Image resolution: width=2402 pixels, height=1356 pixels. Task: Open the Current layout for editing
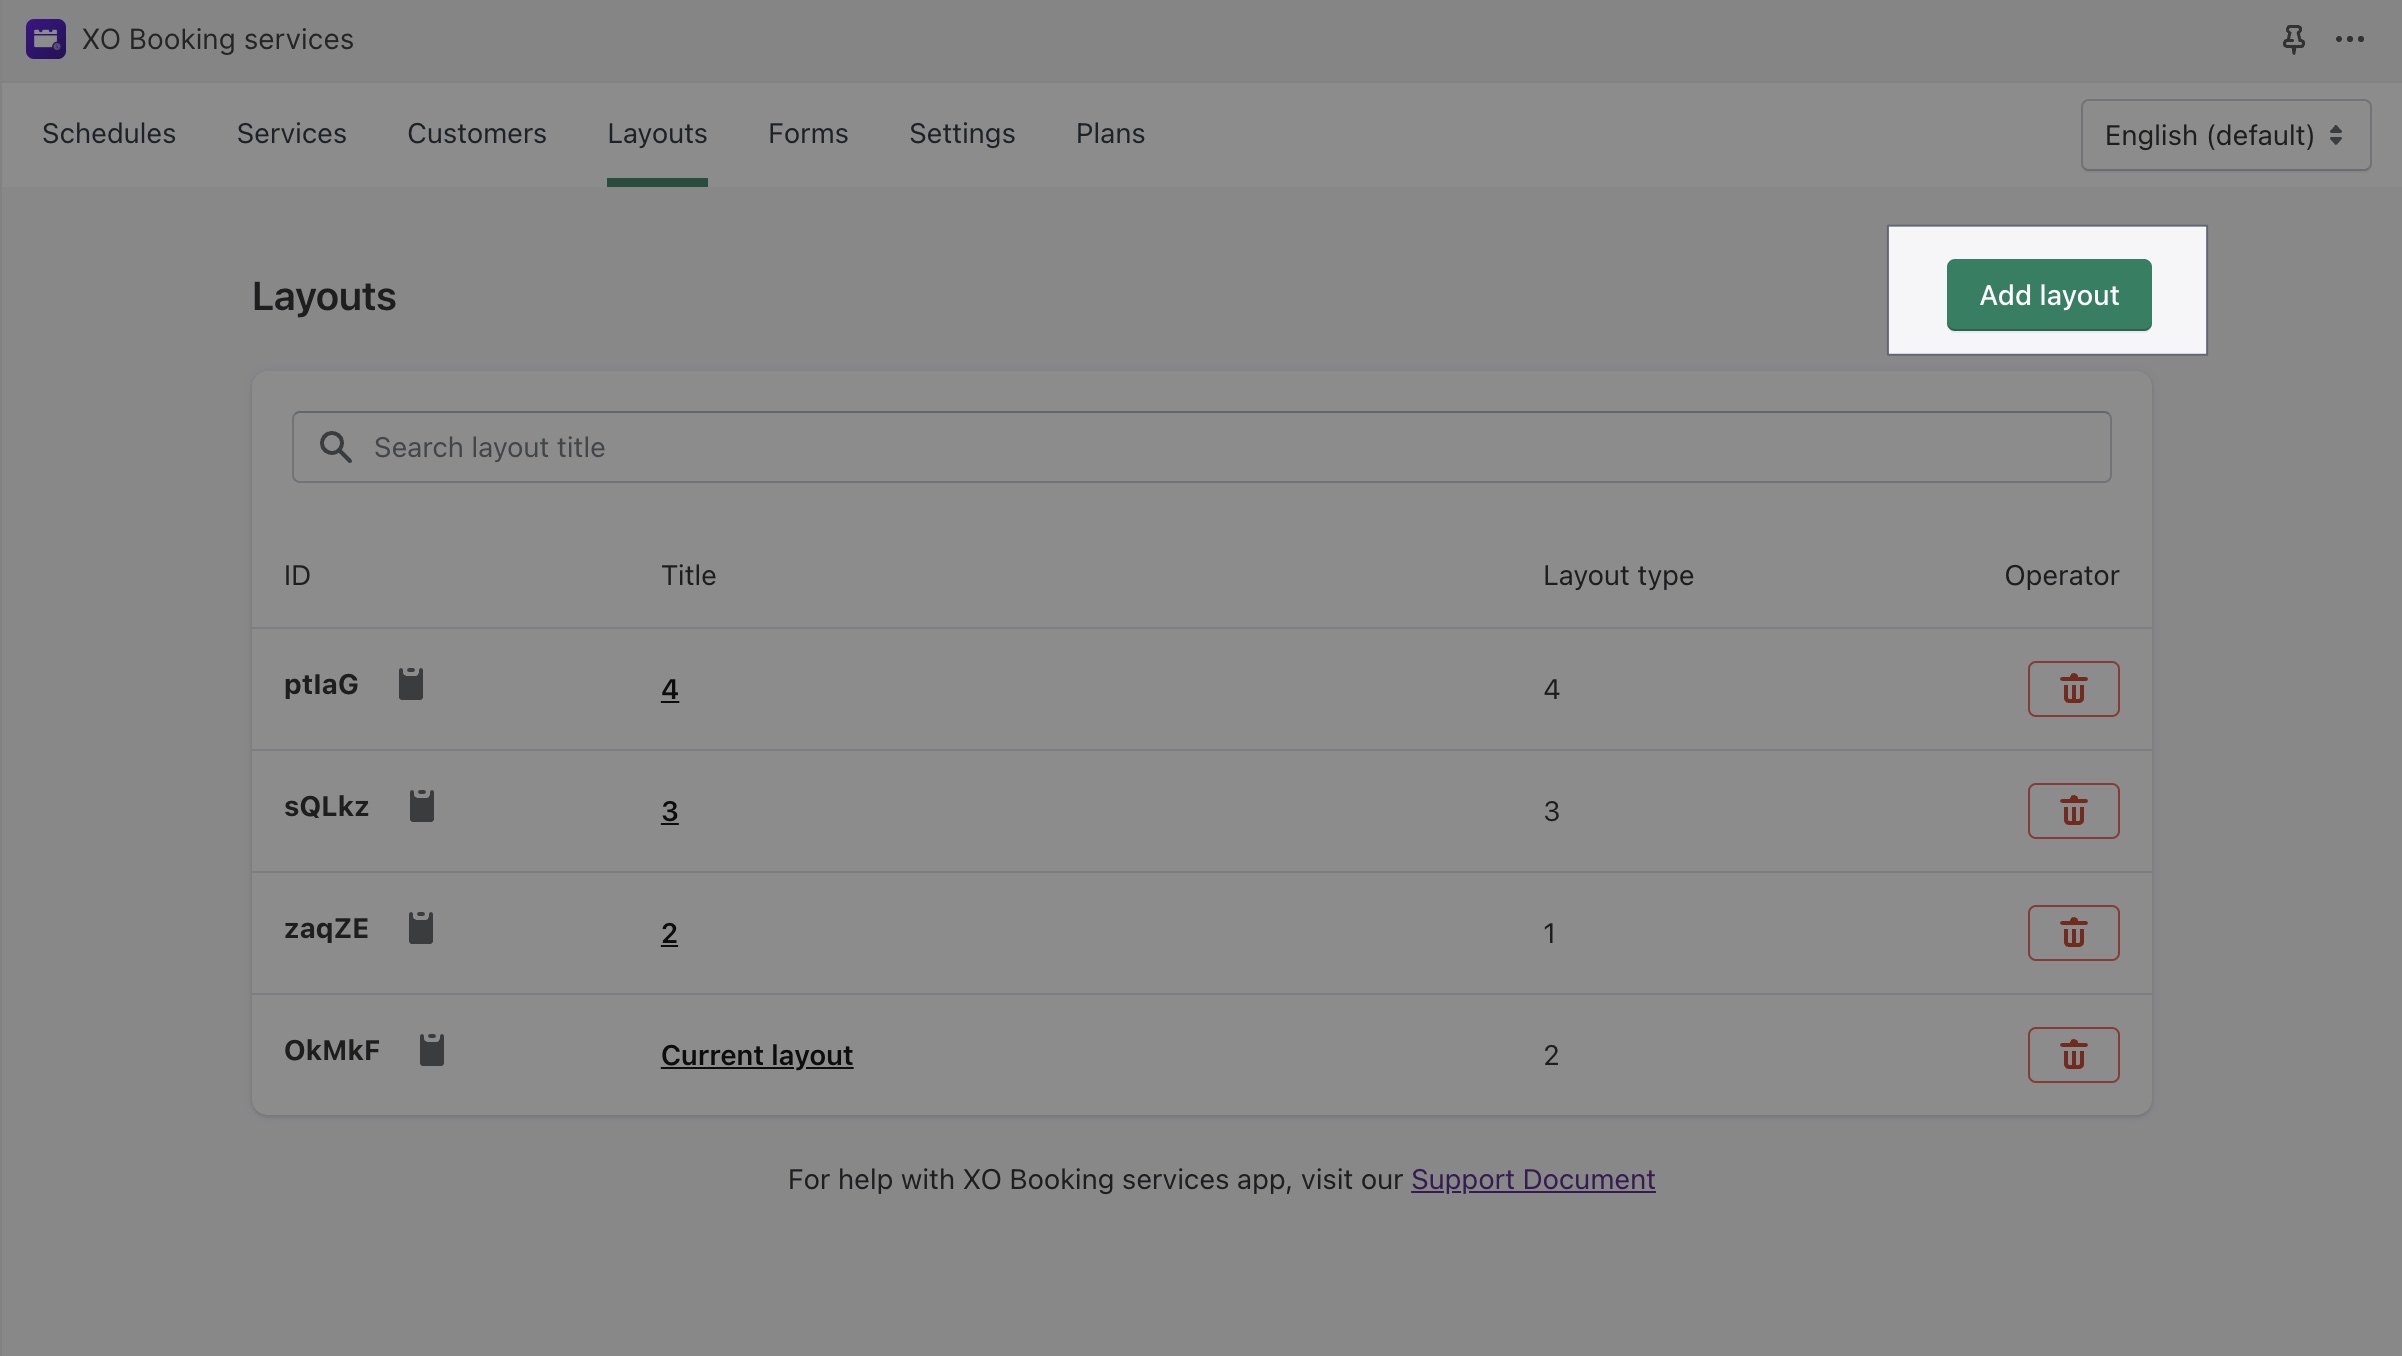click(x=756, y=1054)
